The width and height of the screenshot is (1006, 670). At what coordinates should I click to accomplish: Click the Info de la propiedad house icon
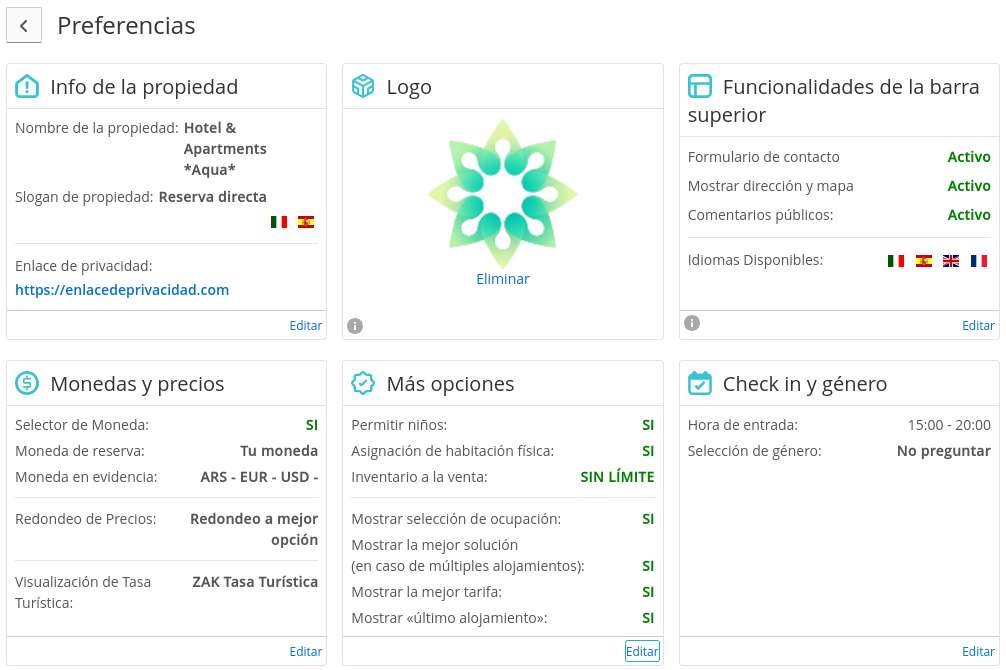click(x=27, y=87)
